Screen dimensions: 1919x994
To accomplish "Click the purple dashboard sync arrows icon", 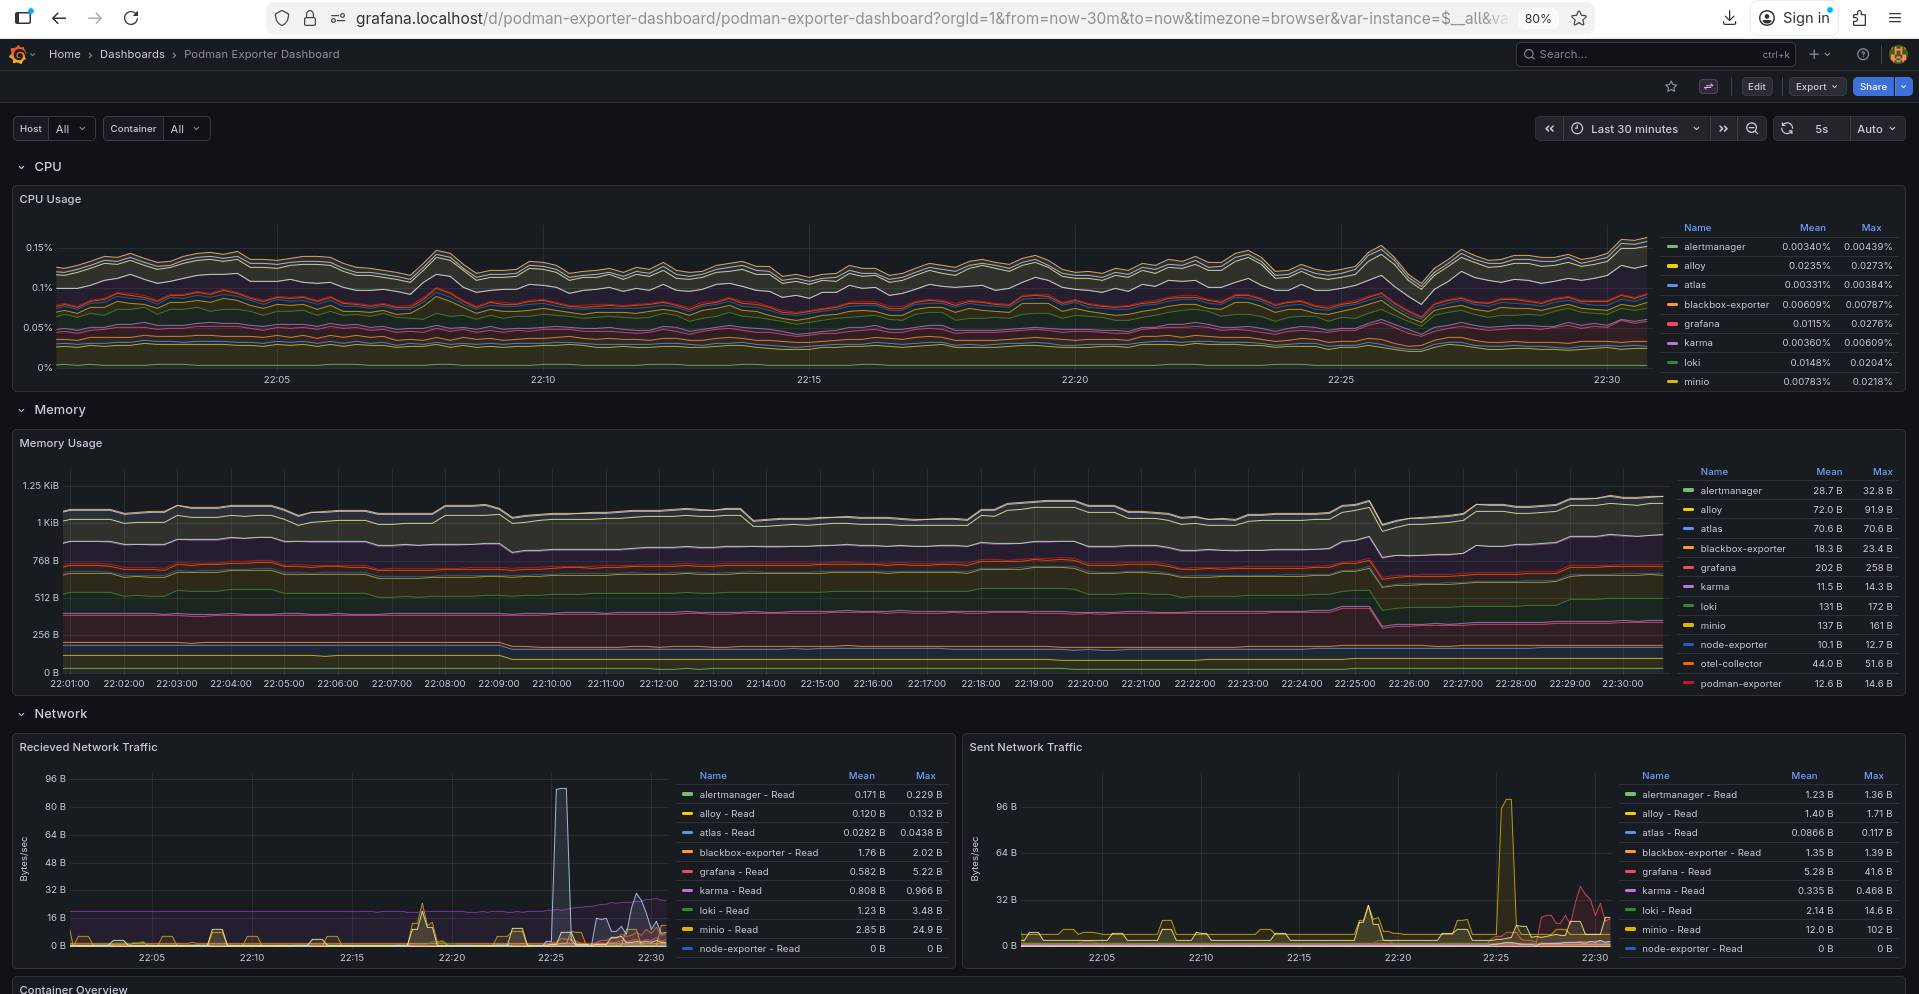I will 1709,87.
